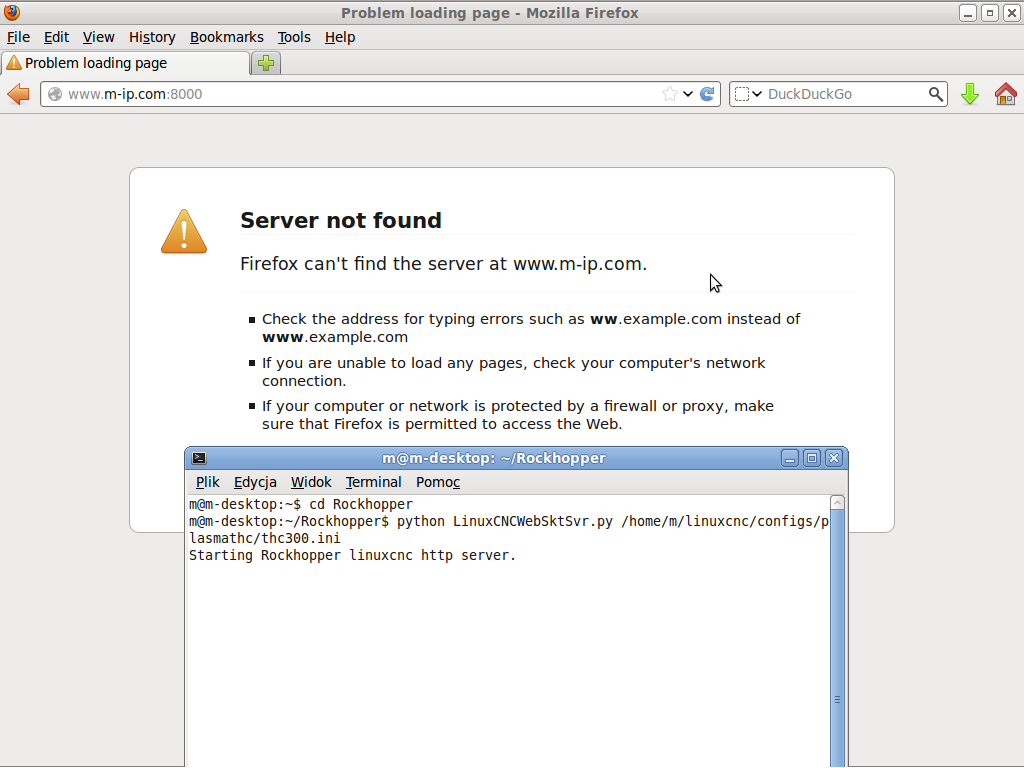Click the warning triangle on the error page

tap(184, 231)
